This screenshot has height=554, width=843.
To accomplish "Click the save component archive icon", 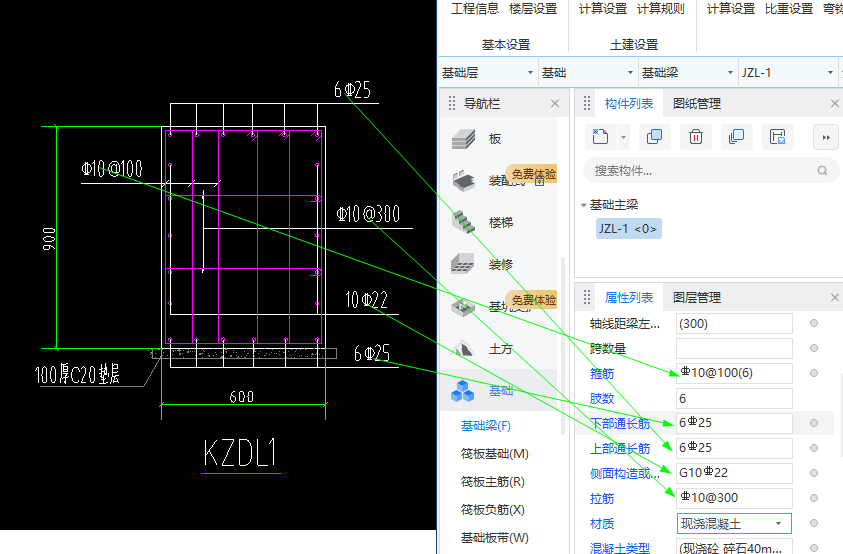I will [777, 137].
